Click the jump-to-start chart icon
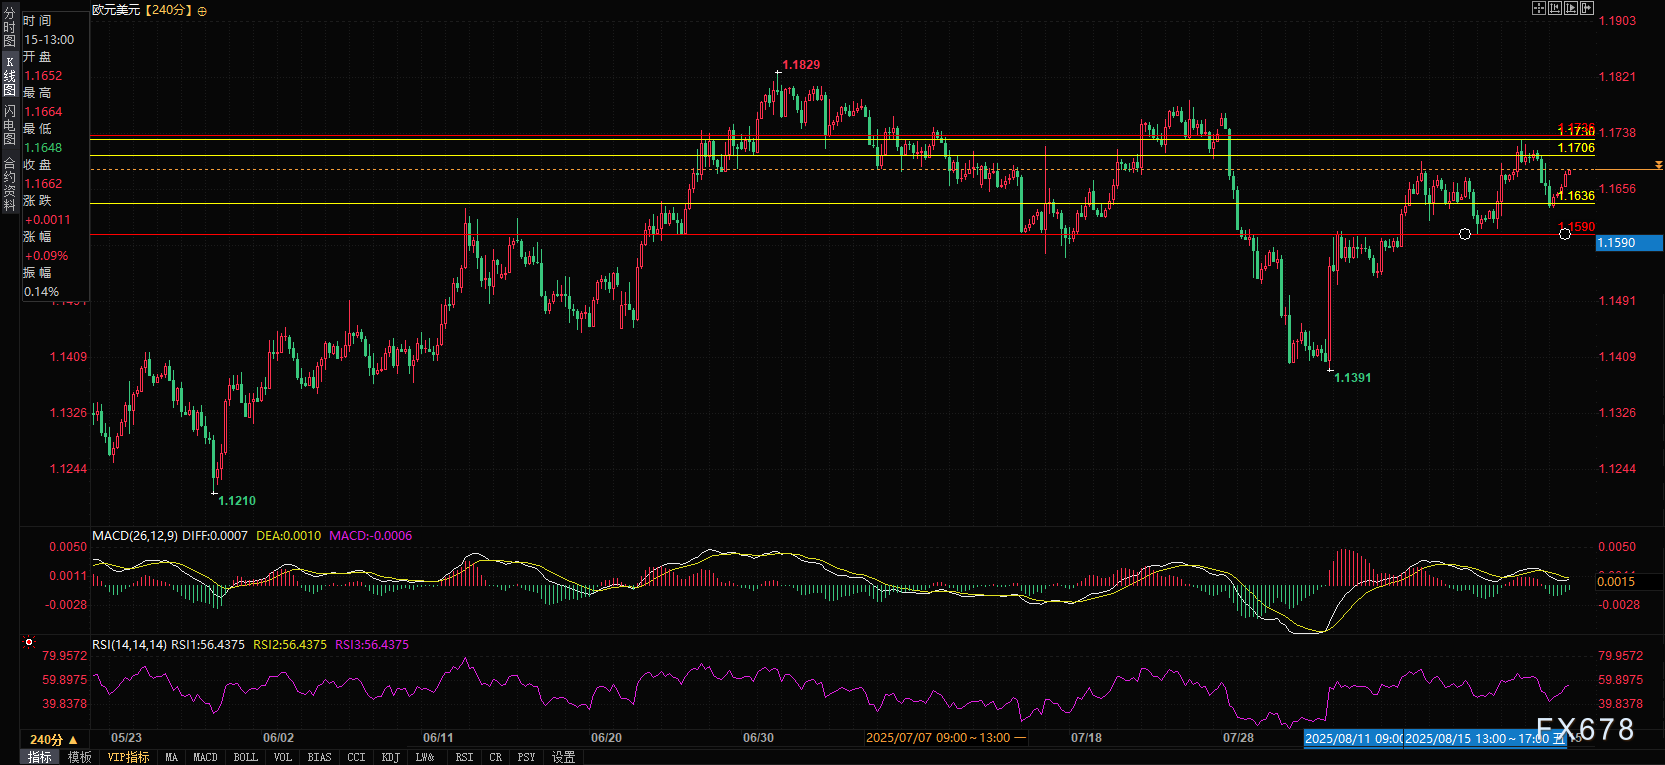 pyautogui.click(x=1555, y=8)
